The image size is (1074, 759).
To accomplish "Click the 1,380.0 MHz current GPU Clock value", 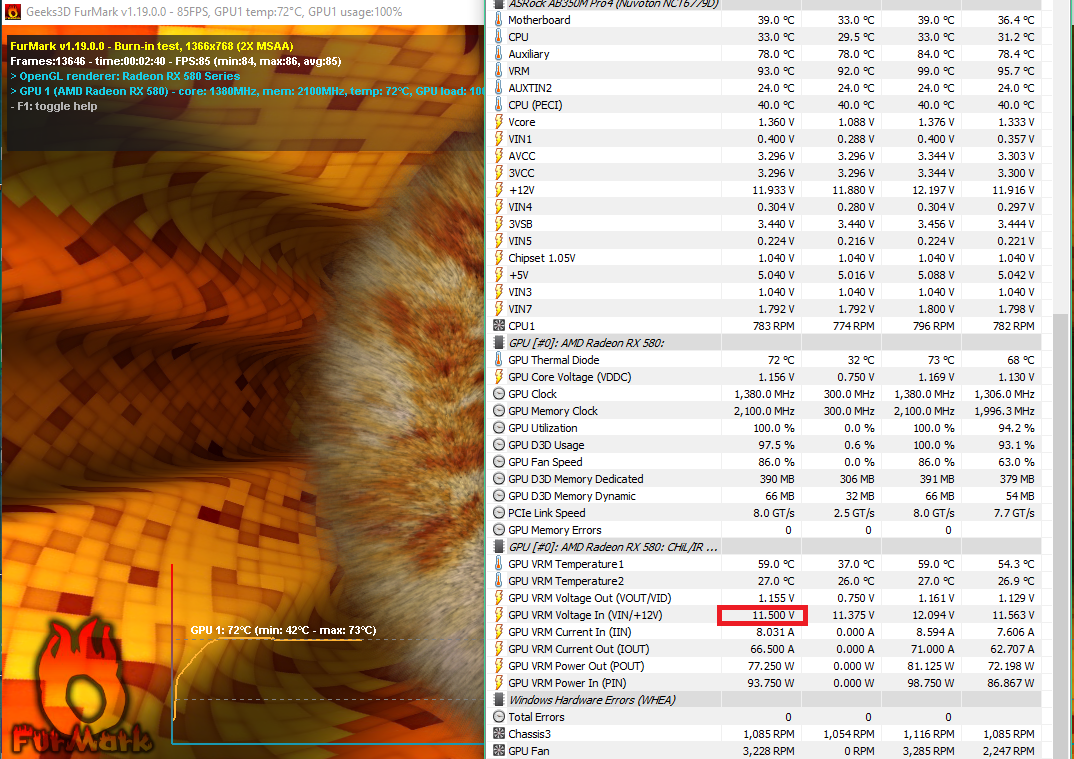I will [x=764, y=394].
